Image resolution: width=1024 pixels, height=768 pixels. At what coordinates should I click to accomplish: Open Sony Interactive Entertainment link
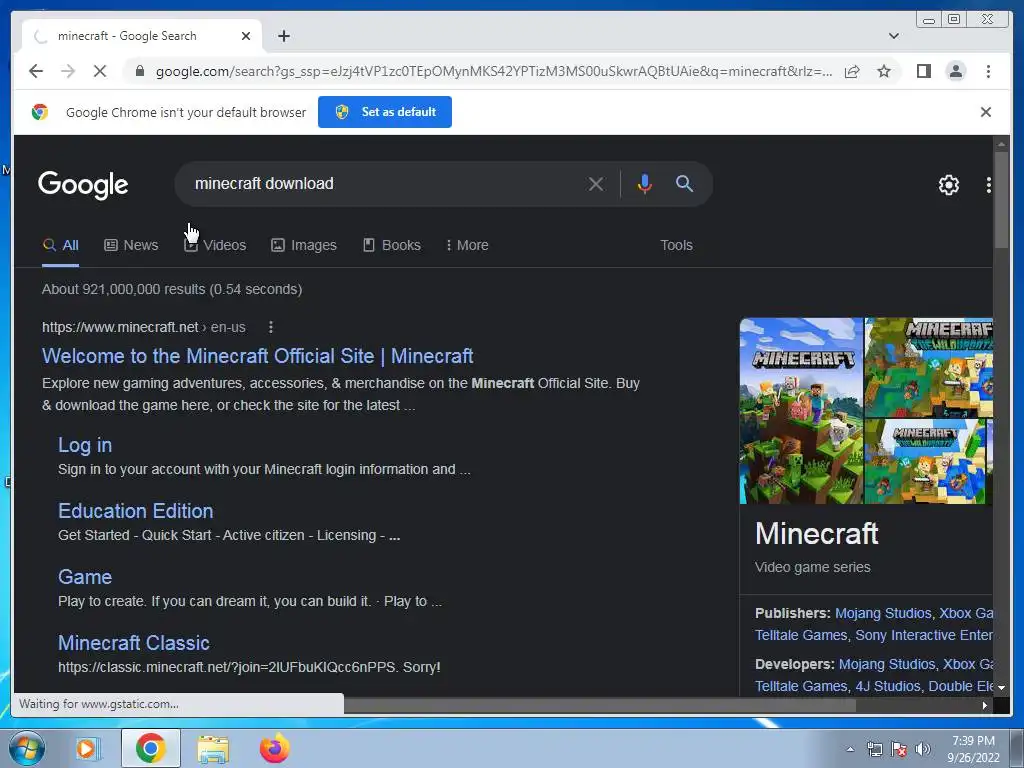pyautogui.click(x=924, y=635)
